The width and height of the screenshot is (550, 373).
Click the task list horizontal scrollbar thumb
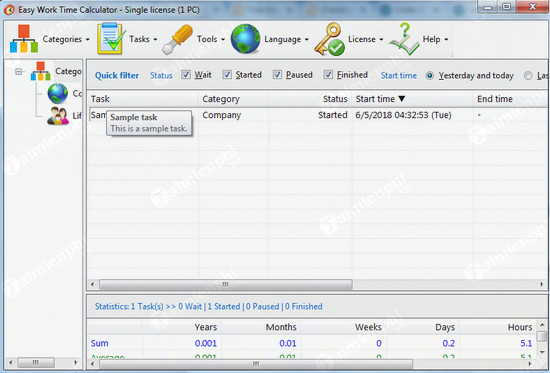click(226, 284)
